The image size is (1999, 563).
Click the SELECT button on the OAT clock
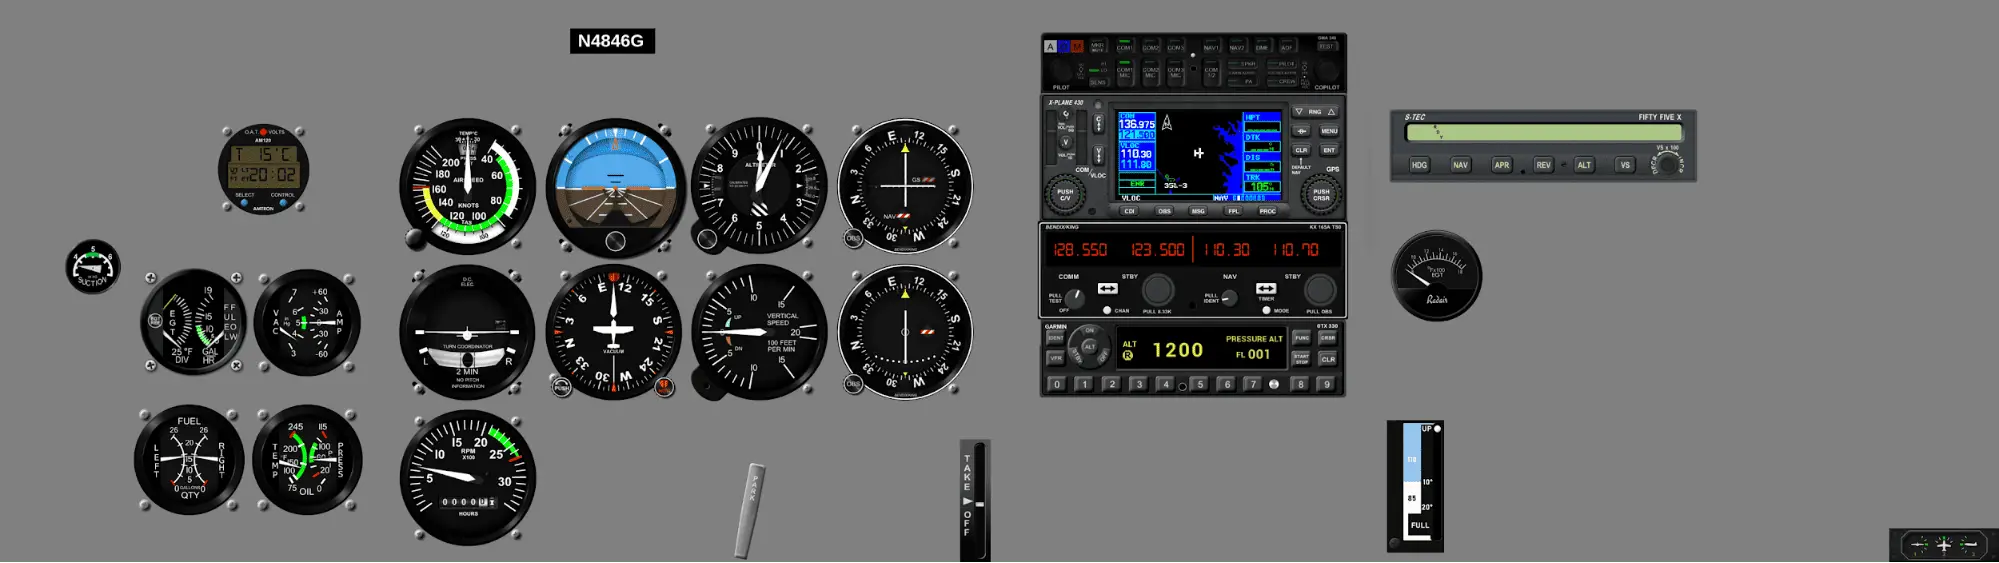(x=244, y=203)
